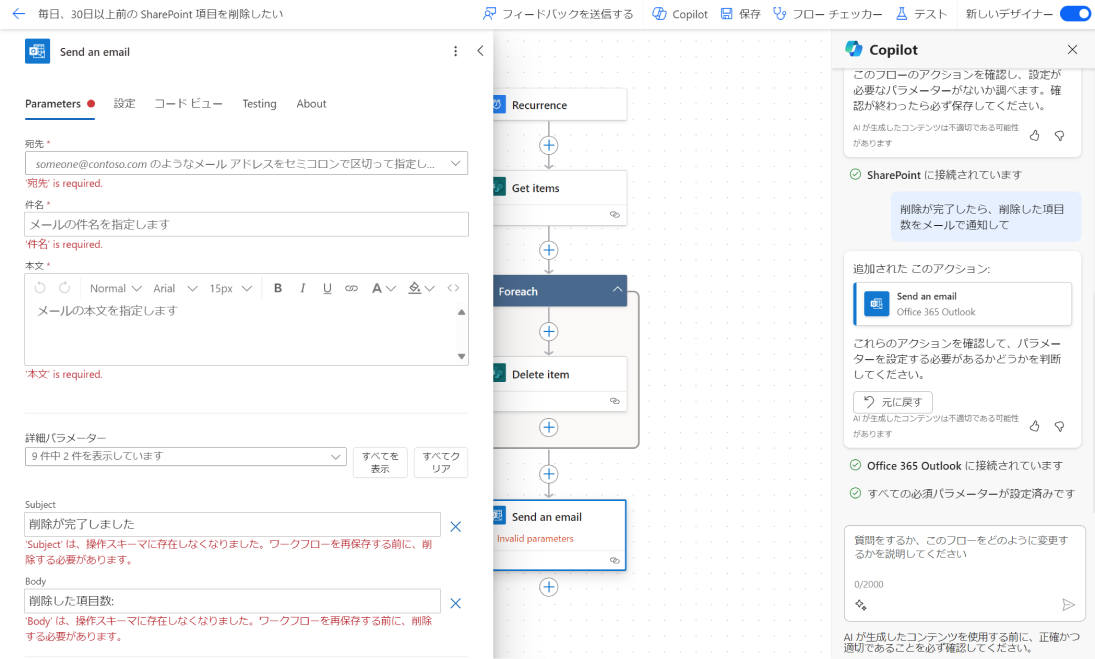Add step inside Foreach above Delete item
This screenshot has width=1095, height=659.
click(549, 332)
